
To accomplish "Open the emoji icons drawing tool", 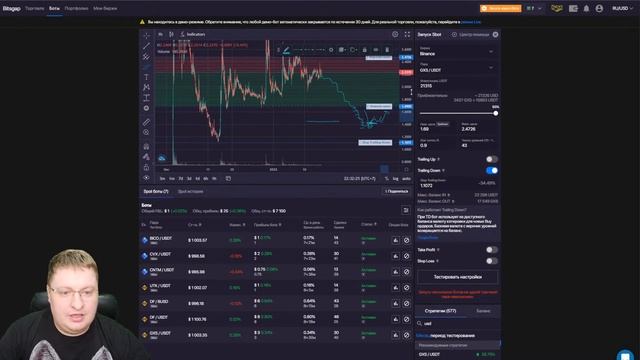I will pyautogui.click(x=146, y=108).
